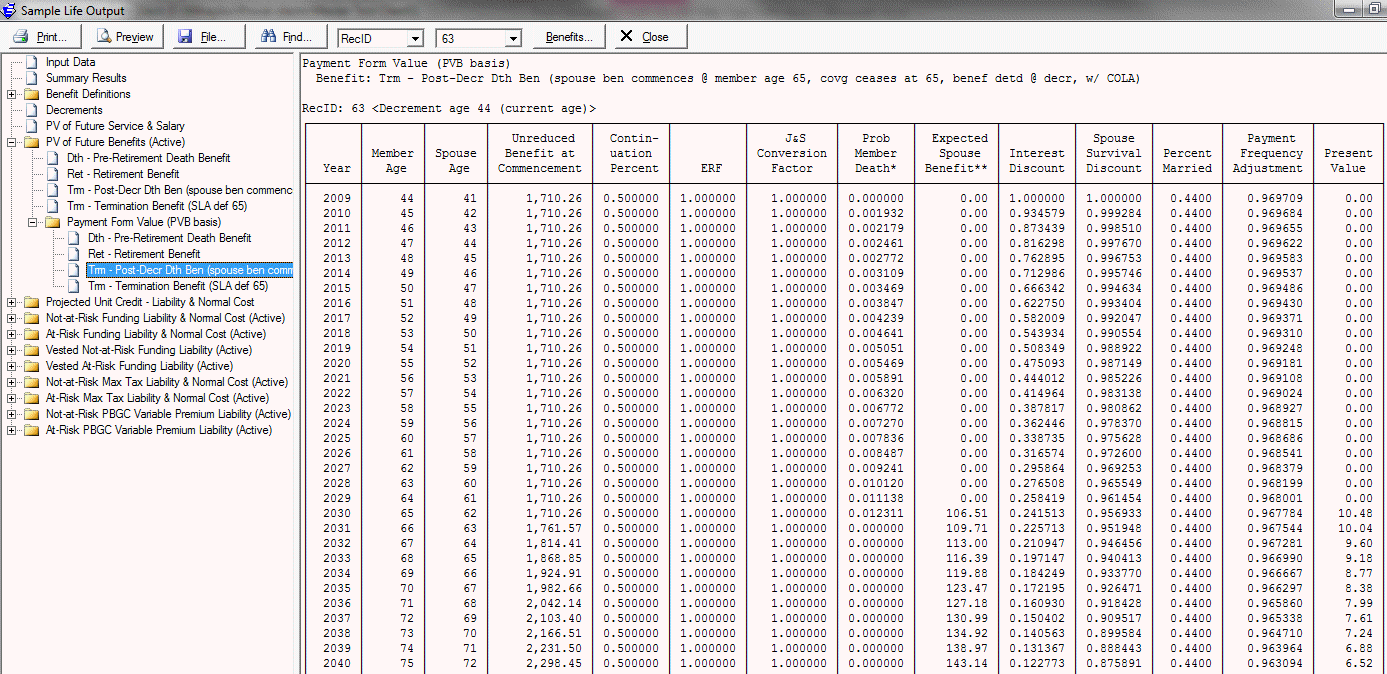This screenshot has height=674, width=1387.
Task: Open the Find binoculars button
Action: (x=287, y=37)
